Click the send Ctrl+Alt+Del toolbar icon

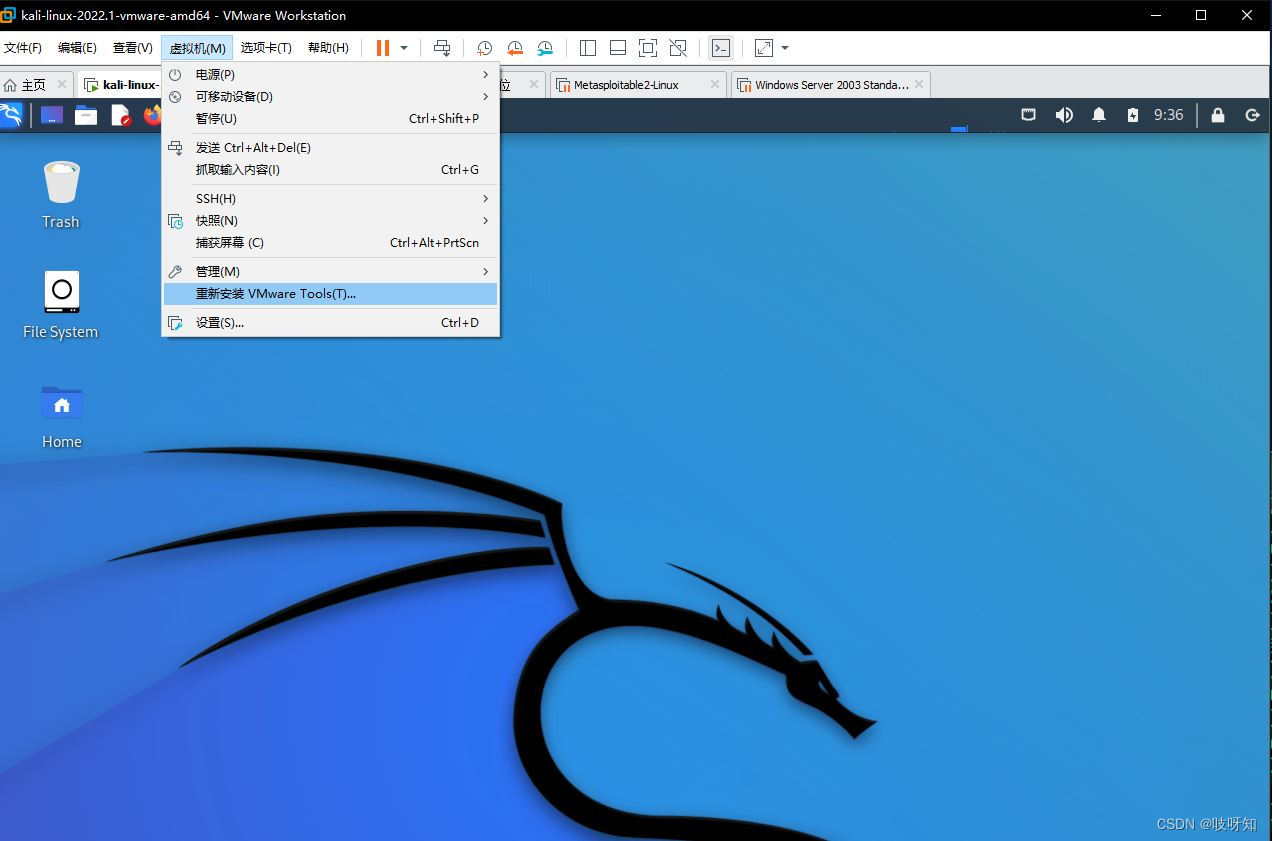tap(442, 48)
